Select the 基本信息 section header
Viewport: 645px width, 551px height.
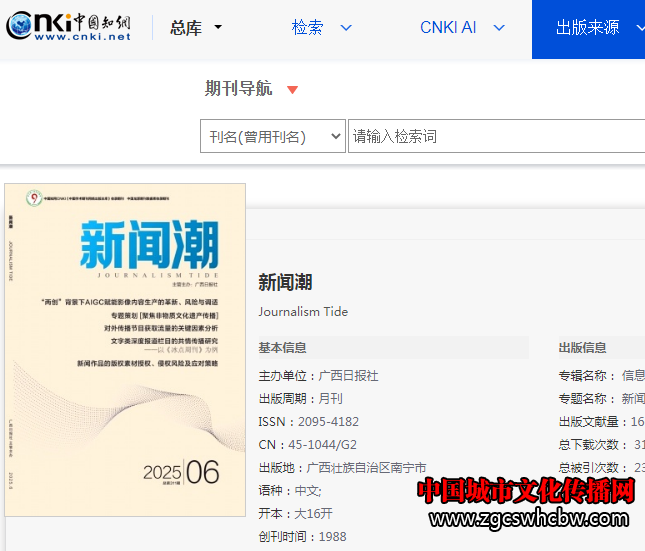coord(282,348)
